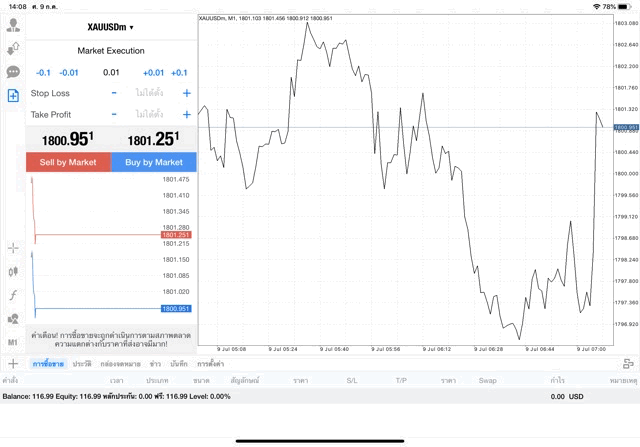Increase the Take Profit value
The height and width of the screenshot is (447, 640).
(x=186, y=115)
